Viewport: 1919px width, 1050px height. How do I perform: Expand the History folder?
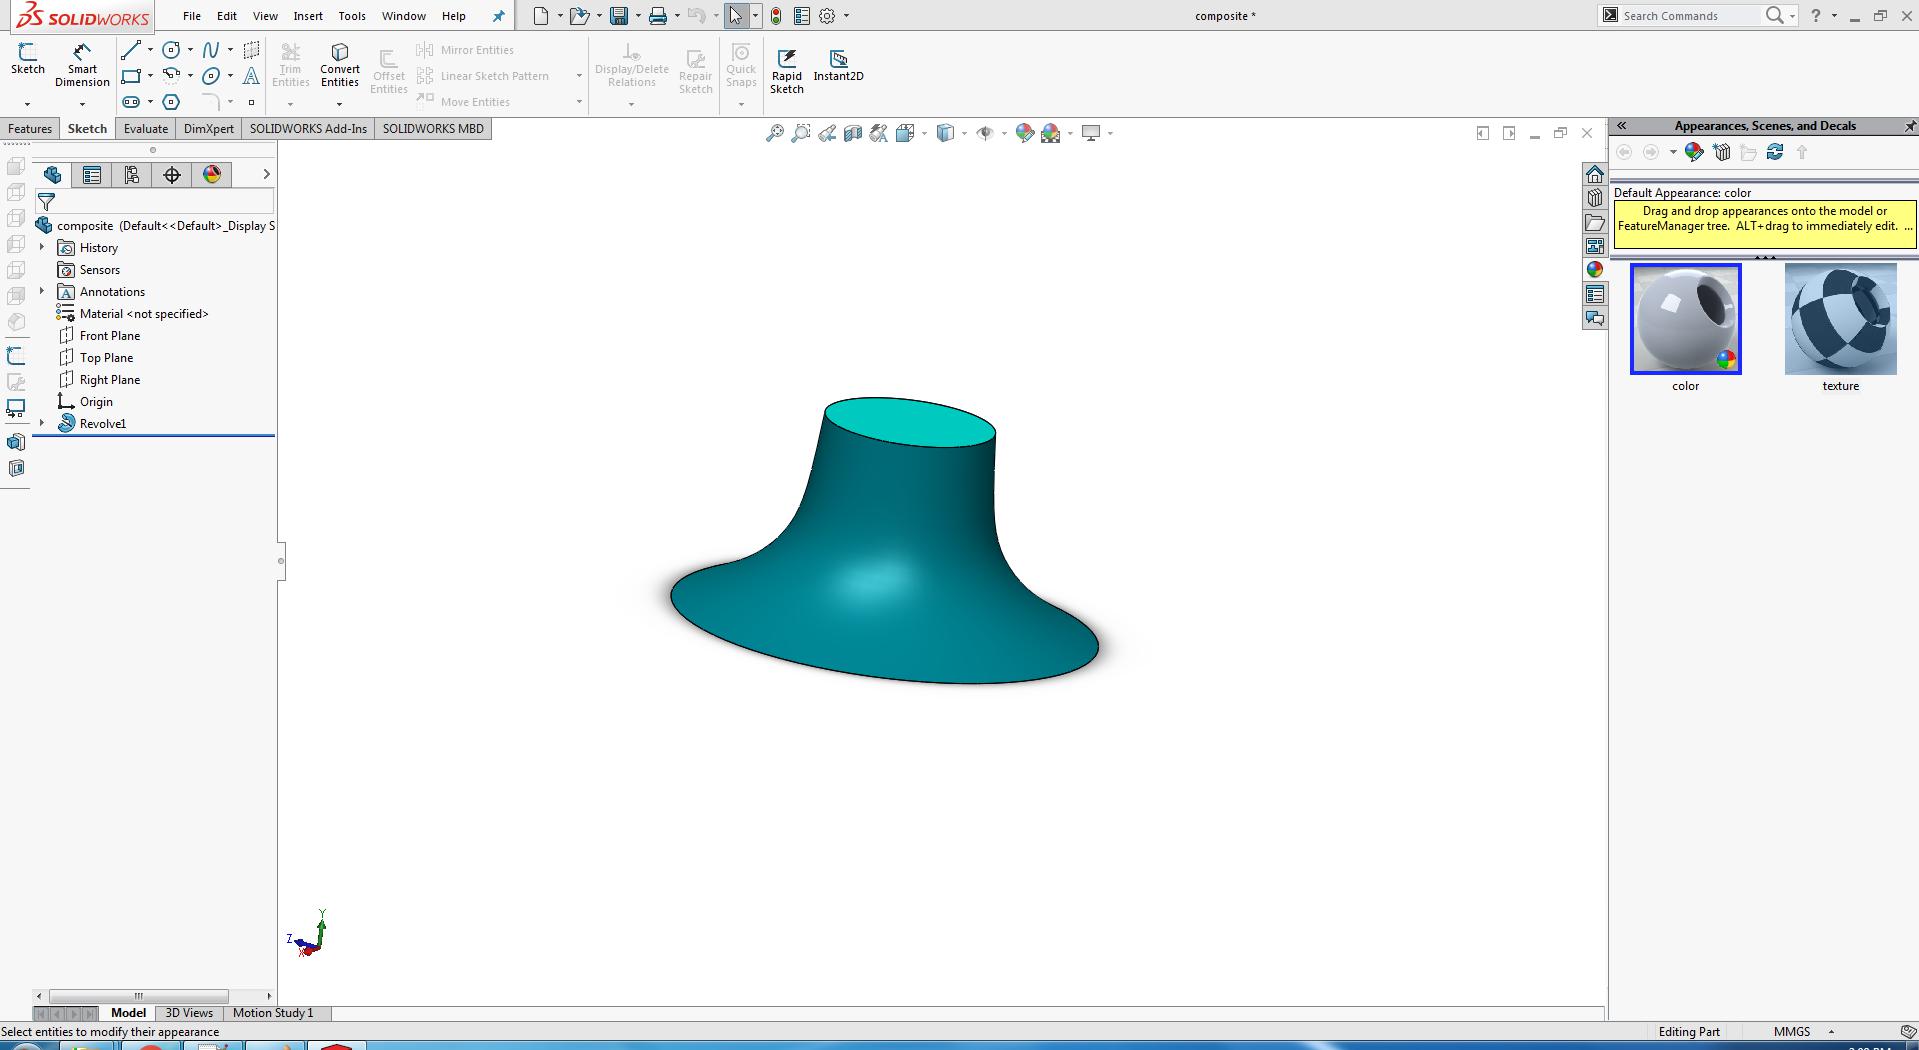[x=42, y=248]
